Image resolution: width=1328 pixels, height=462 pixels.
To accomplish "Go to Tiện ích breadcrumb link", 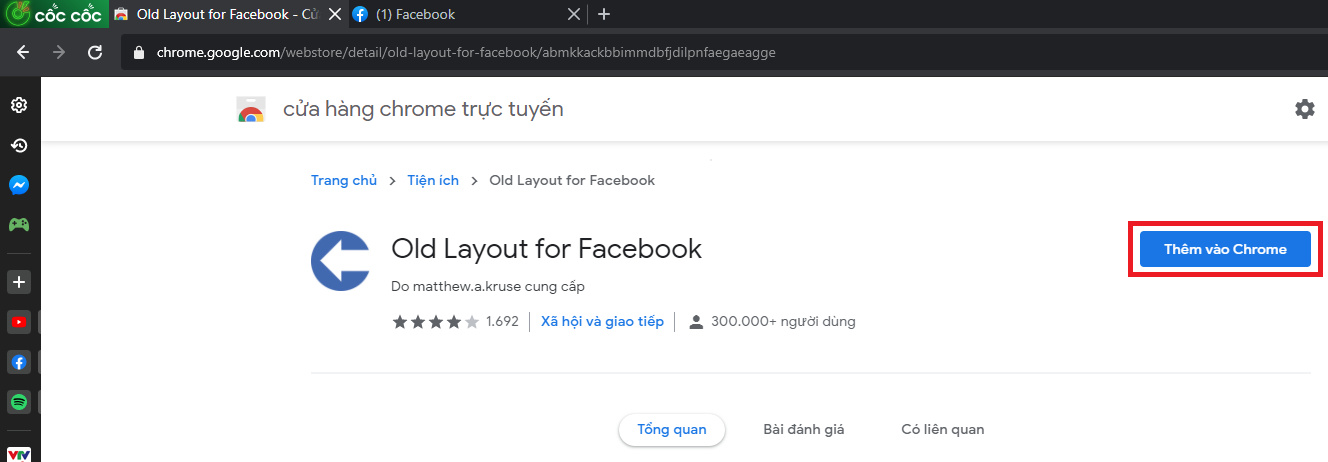I will (433, 180).
